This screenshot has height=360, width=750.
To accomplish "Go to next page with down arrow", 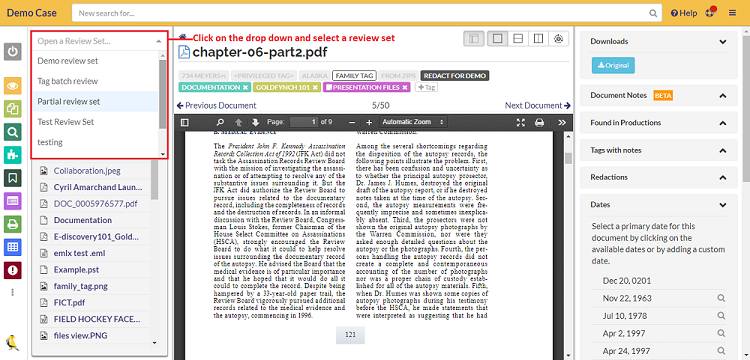I will point(255,122).
